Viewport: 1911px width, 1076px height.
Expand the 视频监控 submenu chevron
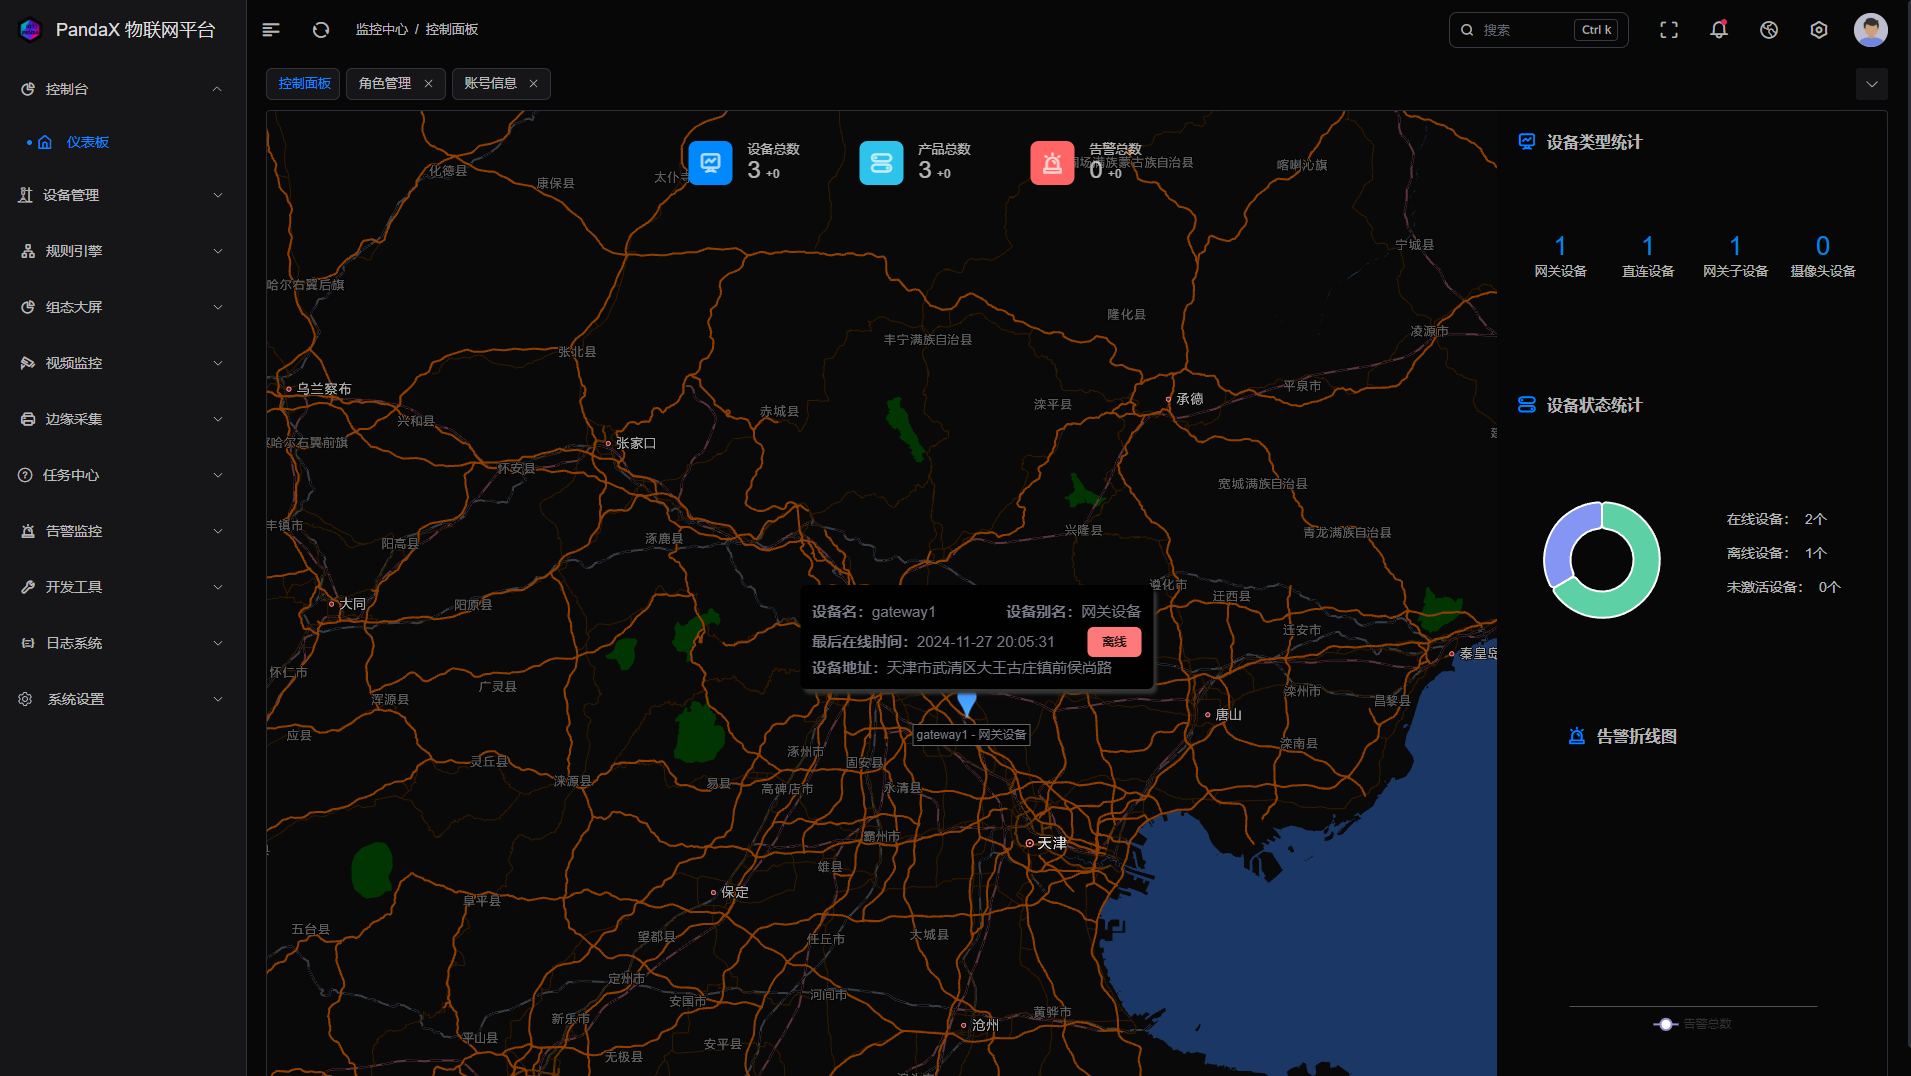pyautogui.click(x=218, y=363)
